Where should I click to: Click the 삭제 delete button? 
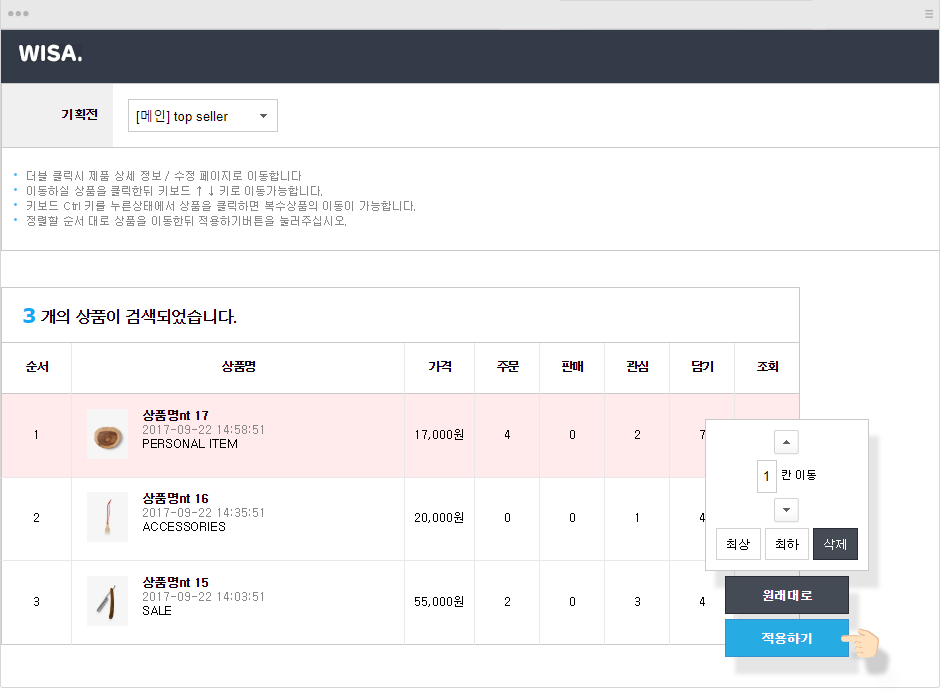835,544
